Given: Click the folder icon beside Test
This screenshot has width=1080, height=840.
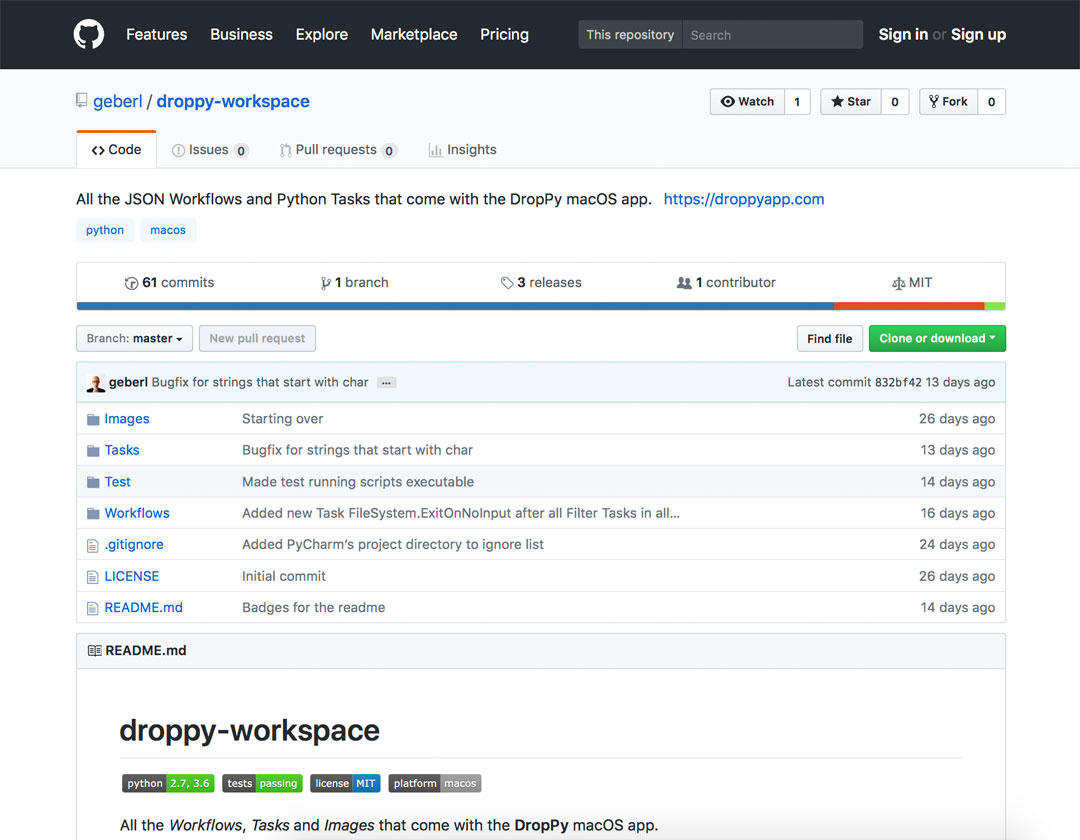Looking at the screenshot, I should 93,482.
